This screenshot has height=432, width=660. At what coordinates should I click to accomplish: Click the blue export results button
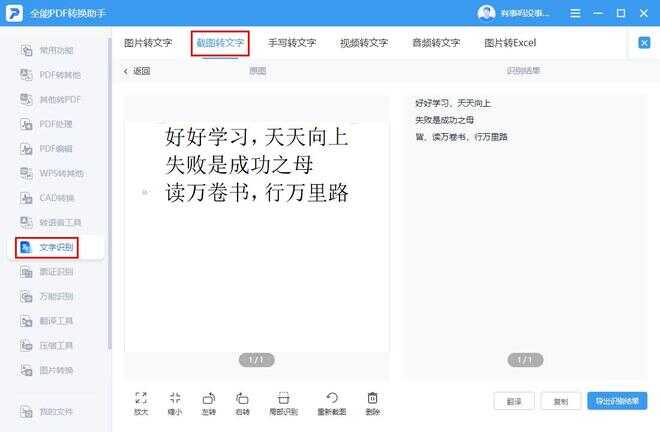pyautogui.click(x=617, y=401)
